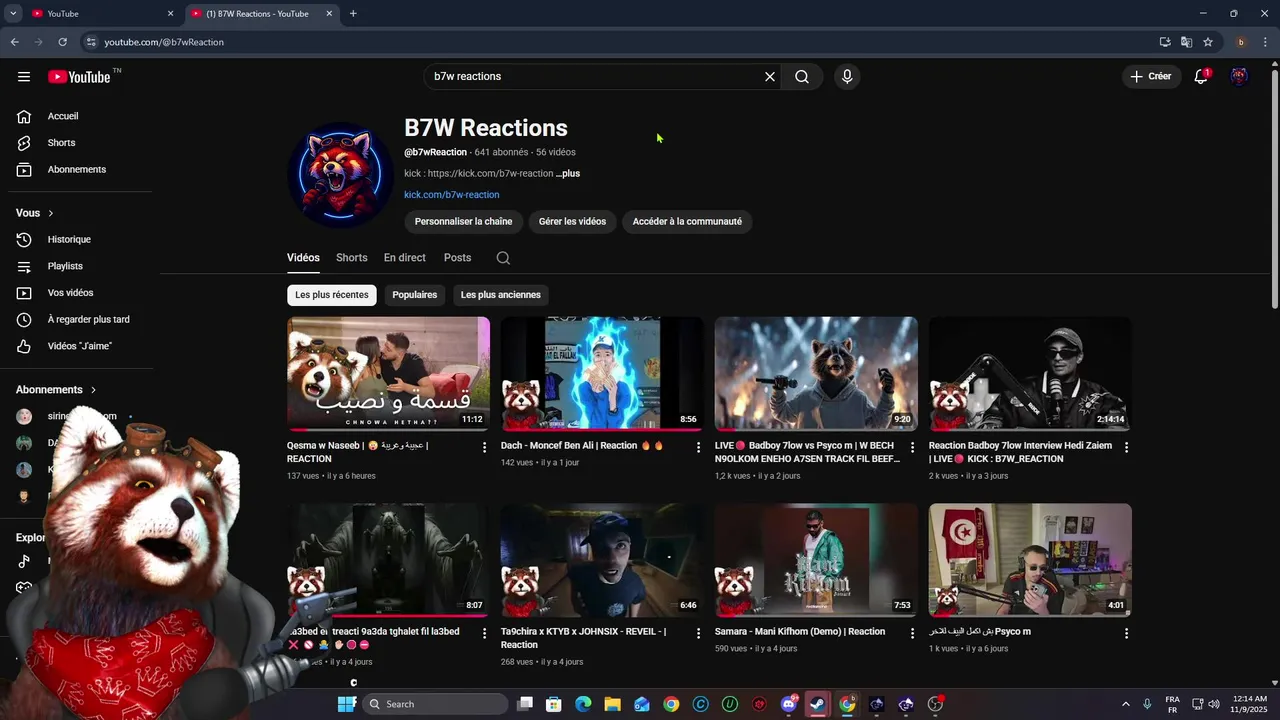The height and width of the screenshot is (720, 1280).
Task: Expand the 'Abonnements' section chevron
Action: click(94, 390)
